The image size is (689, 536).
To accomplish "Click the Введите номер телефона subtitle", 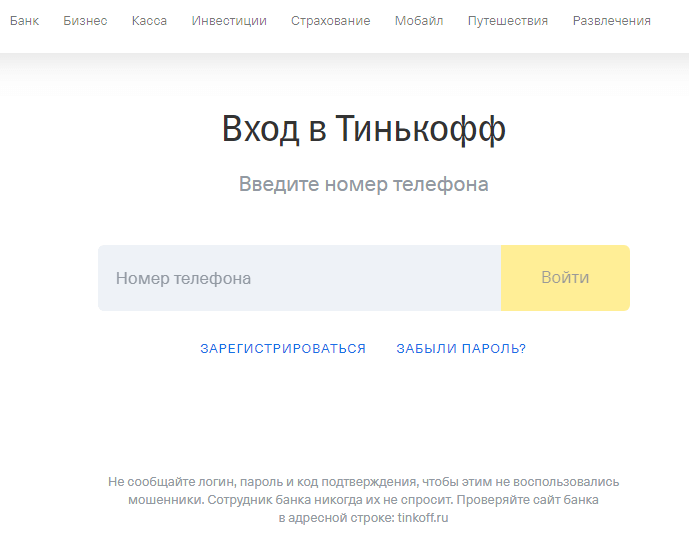I will tap(364, 184).
